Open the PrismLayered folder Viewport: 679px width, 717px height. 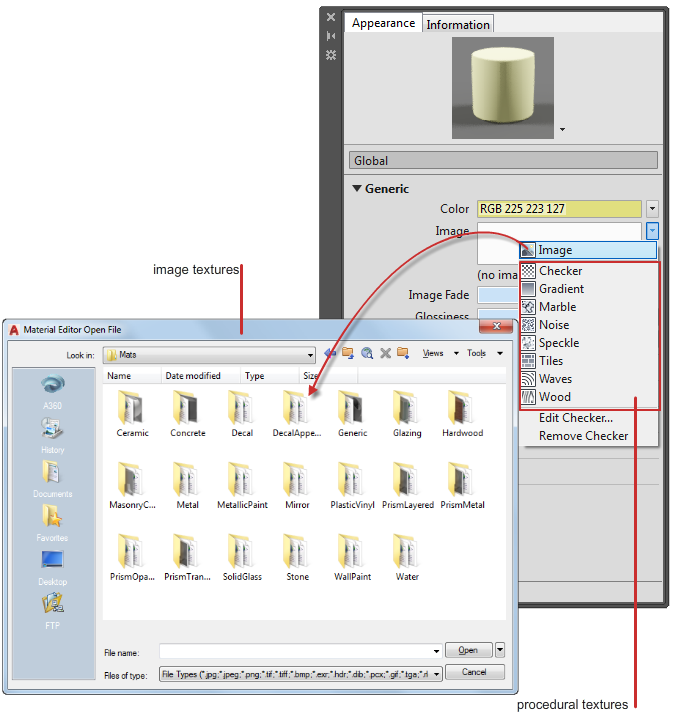click(x=407, y=486)
